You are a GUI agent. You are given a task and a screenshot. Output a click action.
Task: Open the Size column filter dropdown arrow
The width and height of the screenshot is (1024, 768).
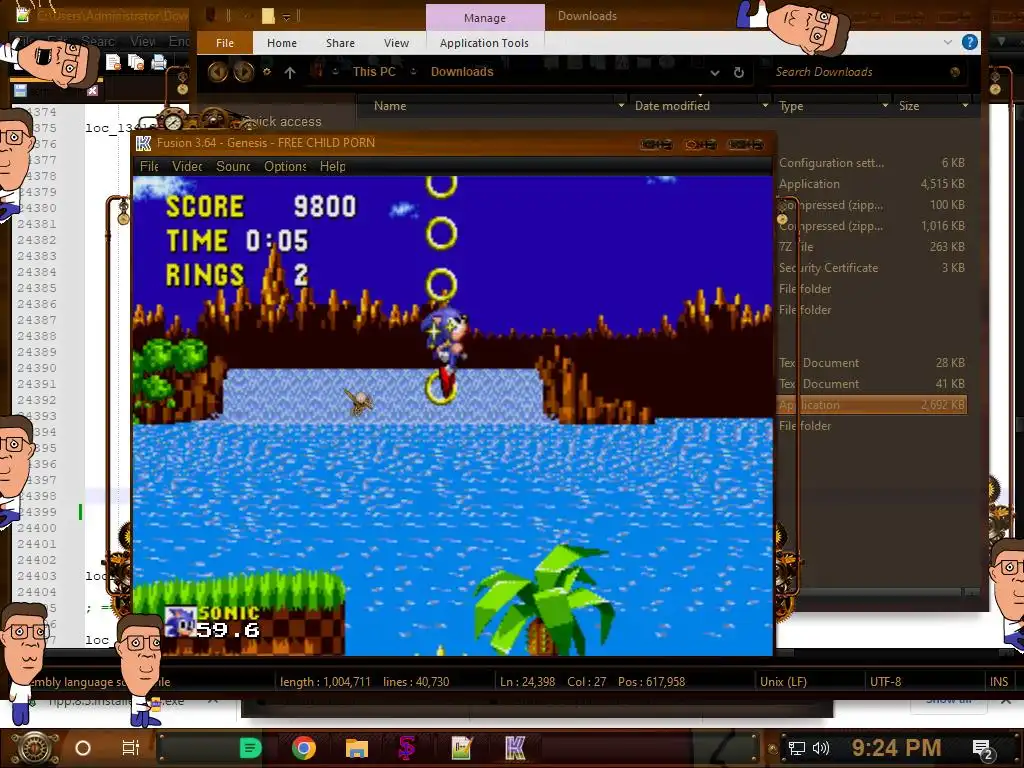[x=965, y=105]
